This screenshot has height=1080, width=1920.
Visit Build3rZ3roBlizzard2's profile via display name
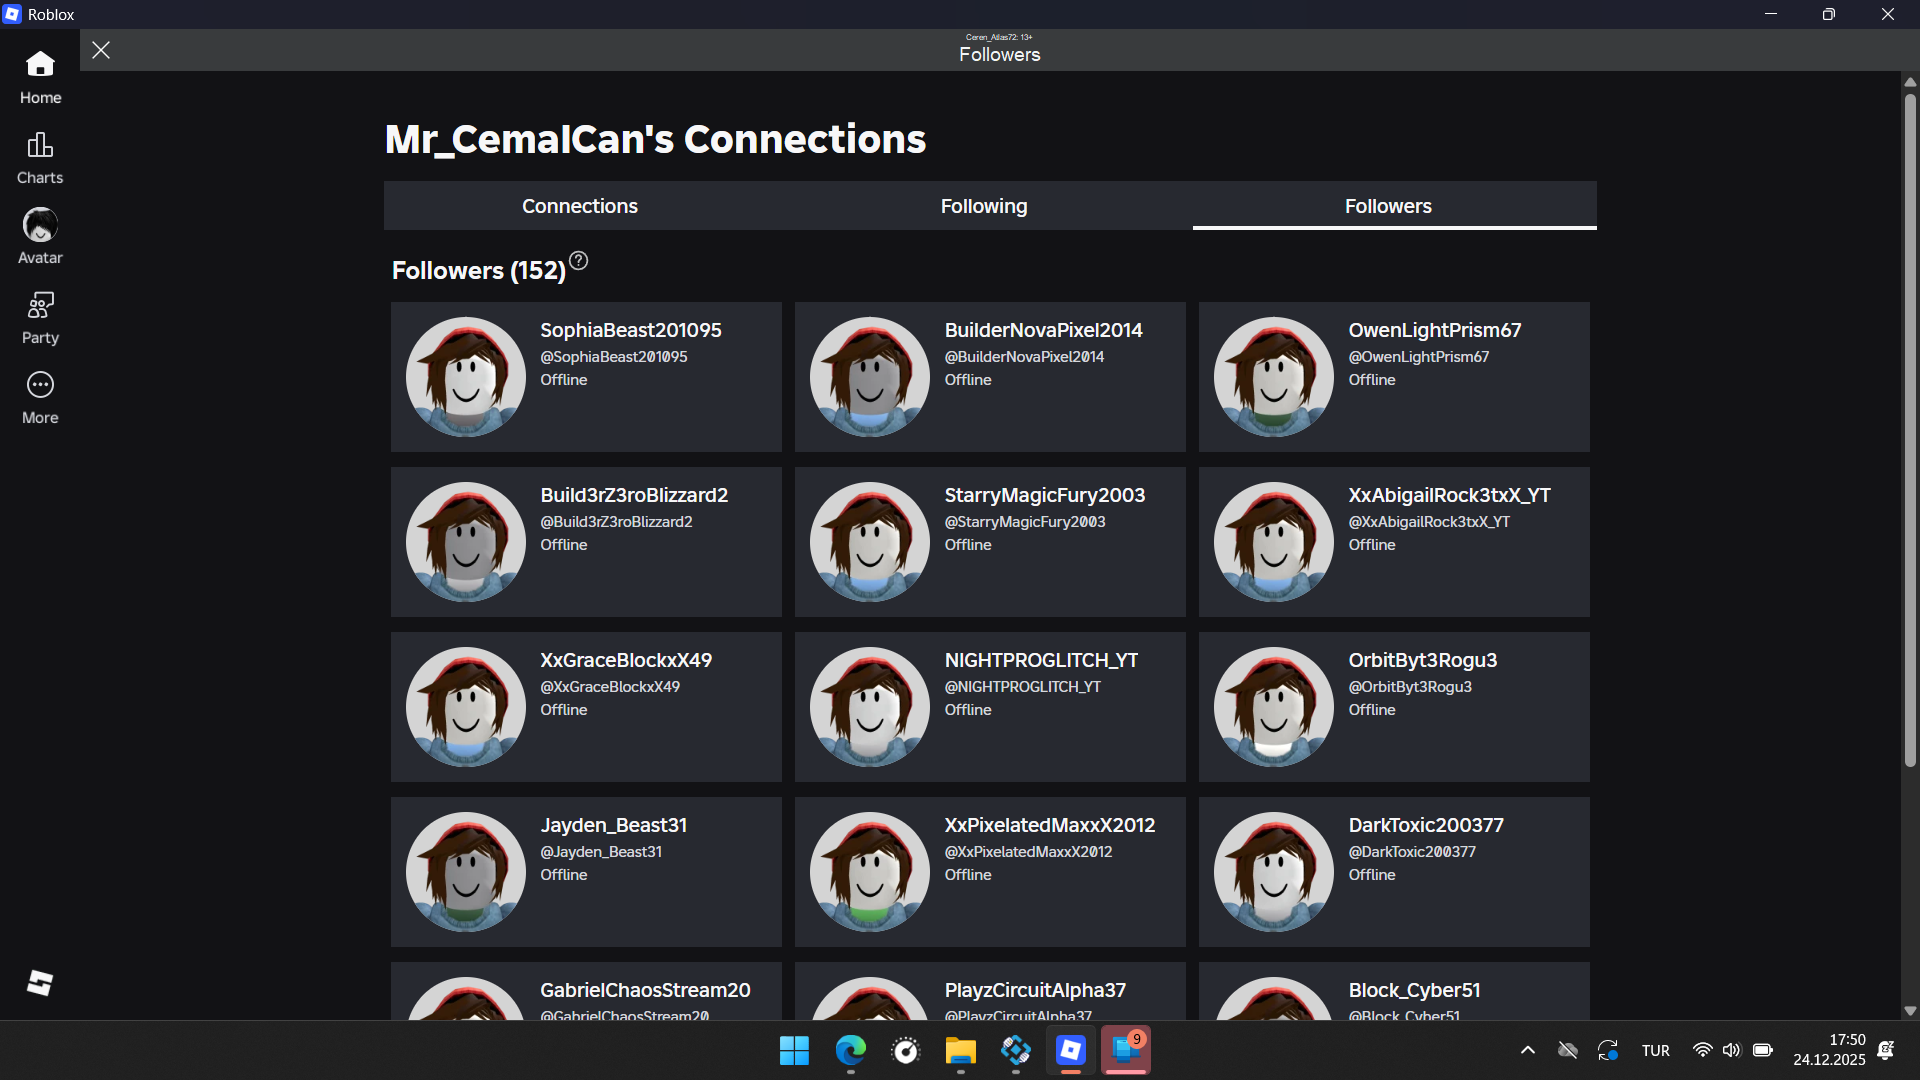pyautogui.click(x=634, y=495)
